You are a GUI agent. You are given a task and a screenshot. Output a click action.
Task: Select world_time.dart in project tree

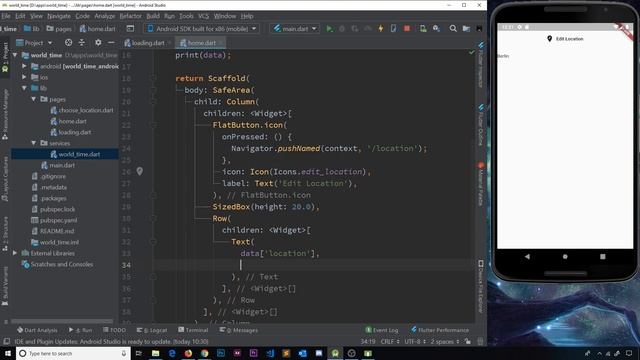click(x=75, y=154)
